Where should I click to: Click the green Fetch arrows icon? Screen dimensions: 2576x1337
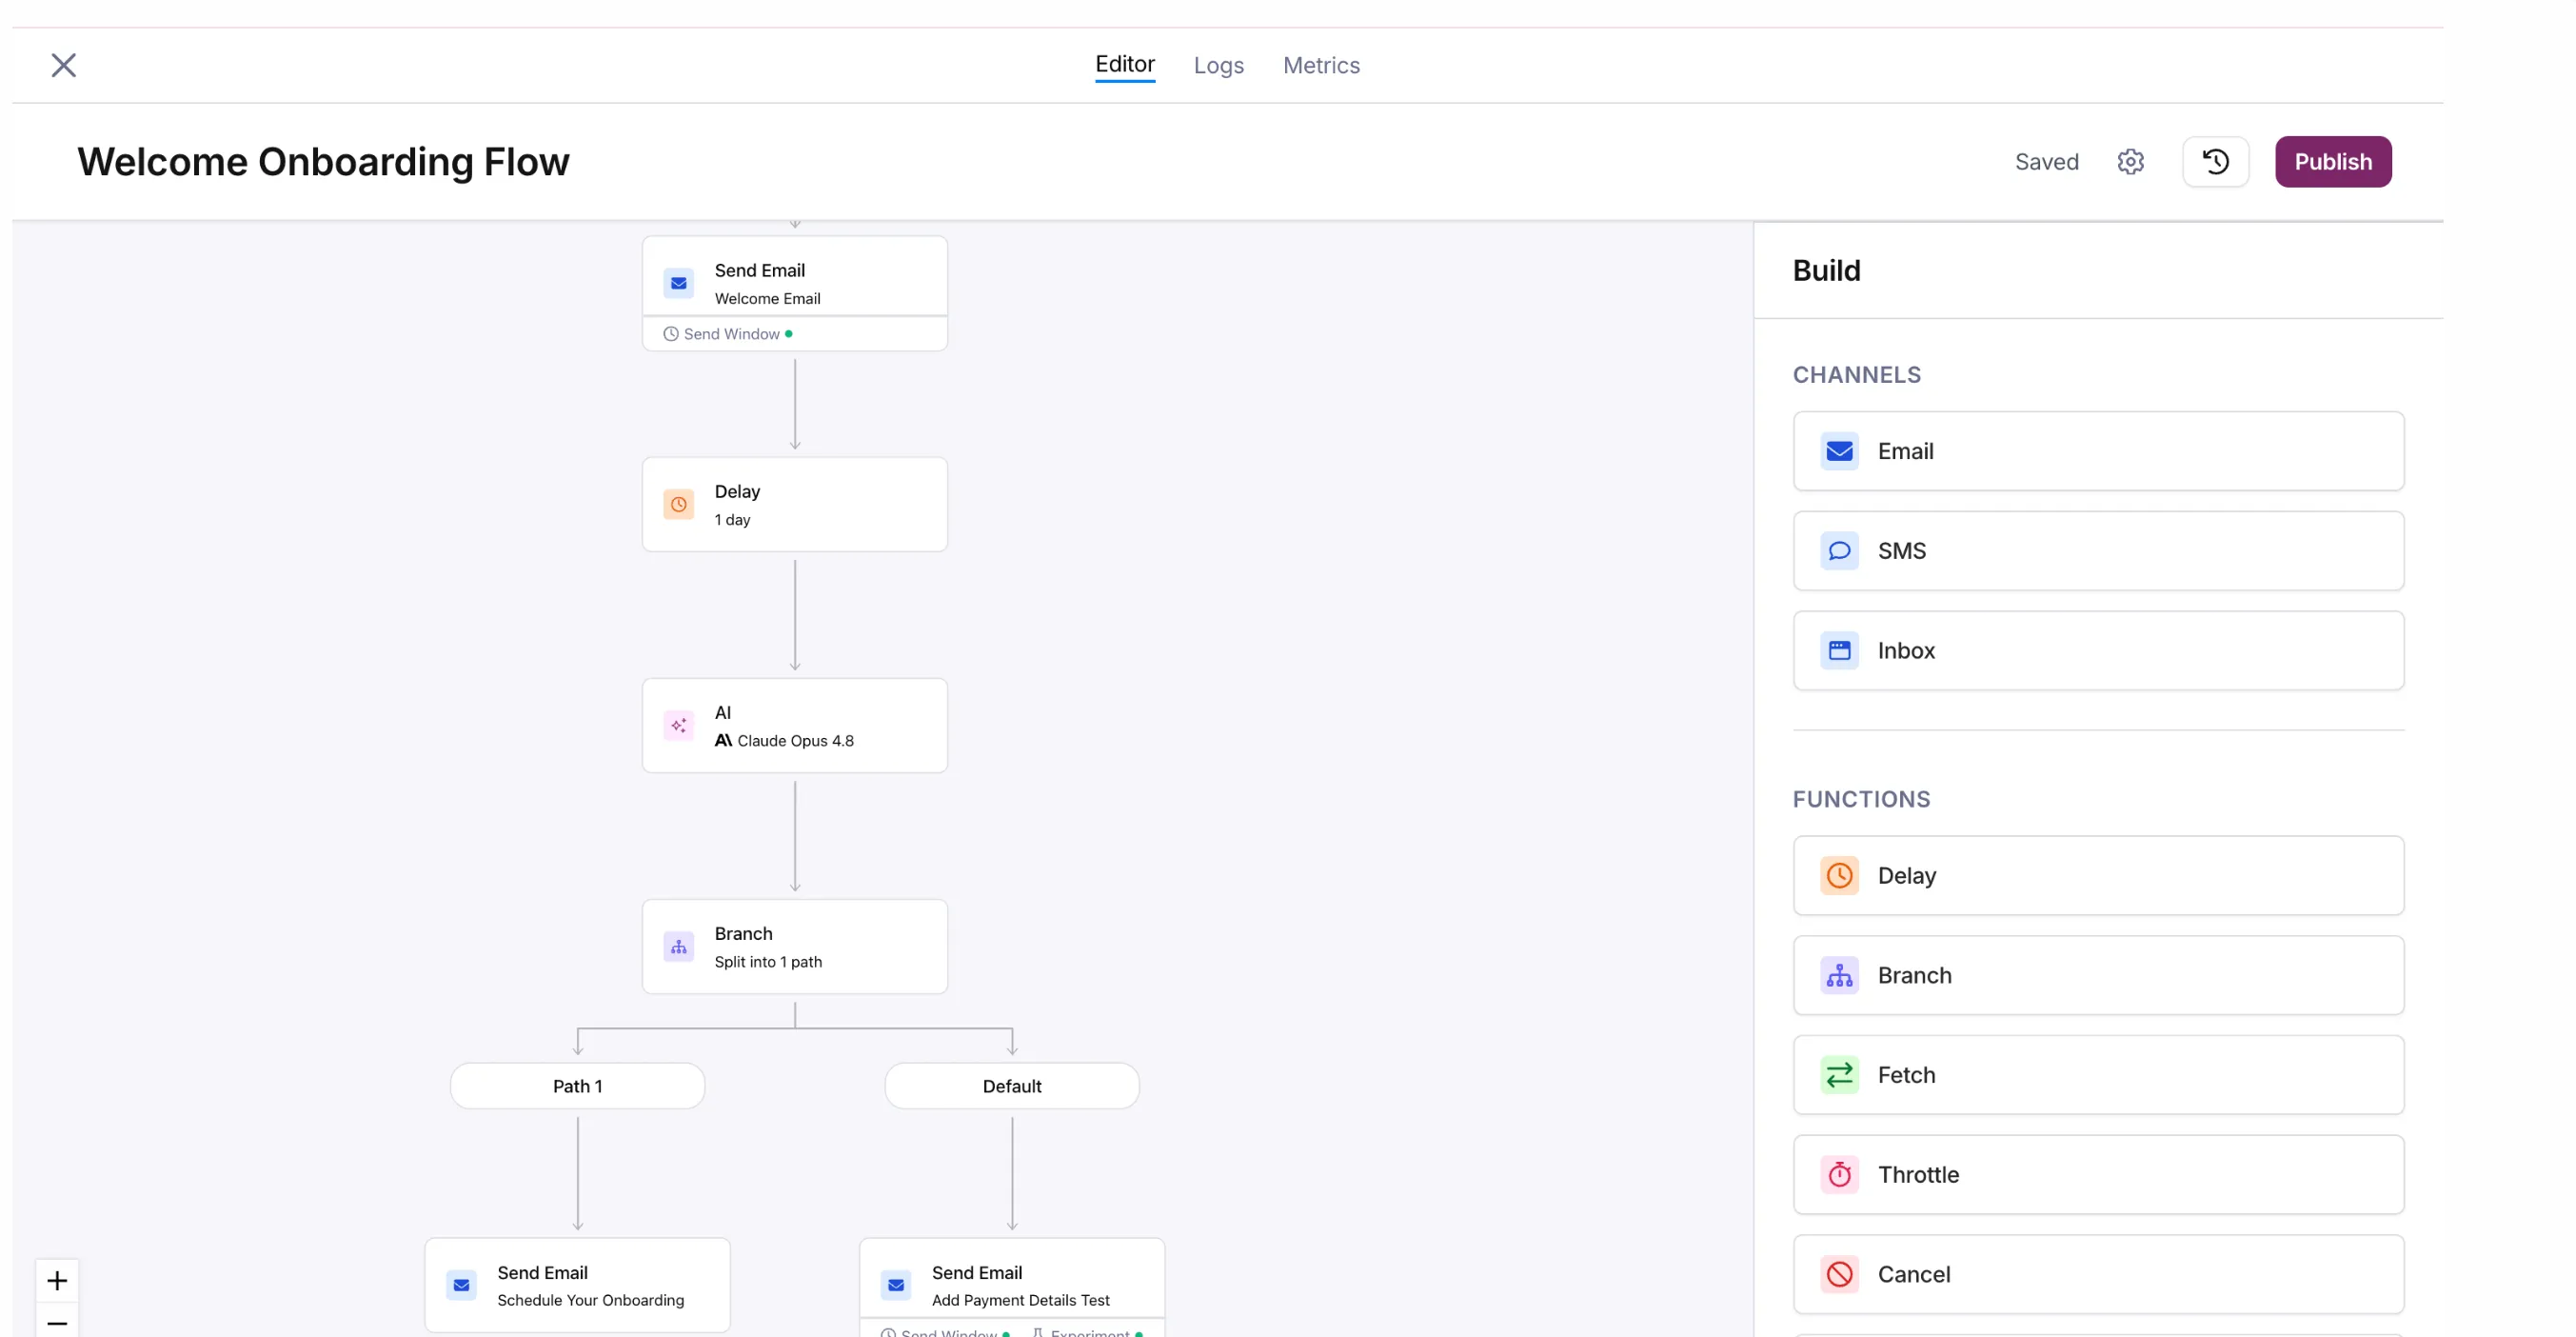[x=1838, y=1076]
